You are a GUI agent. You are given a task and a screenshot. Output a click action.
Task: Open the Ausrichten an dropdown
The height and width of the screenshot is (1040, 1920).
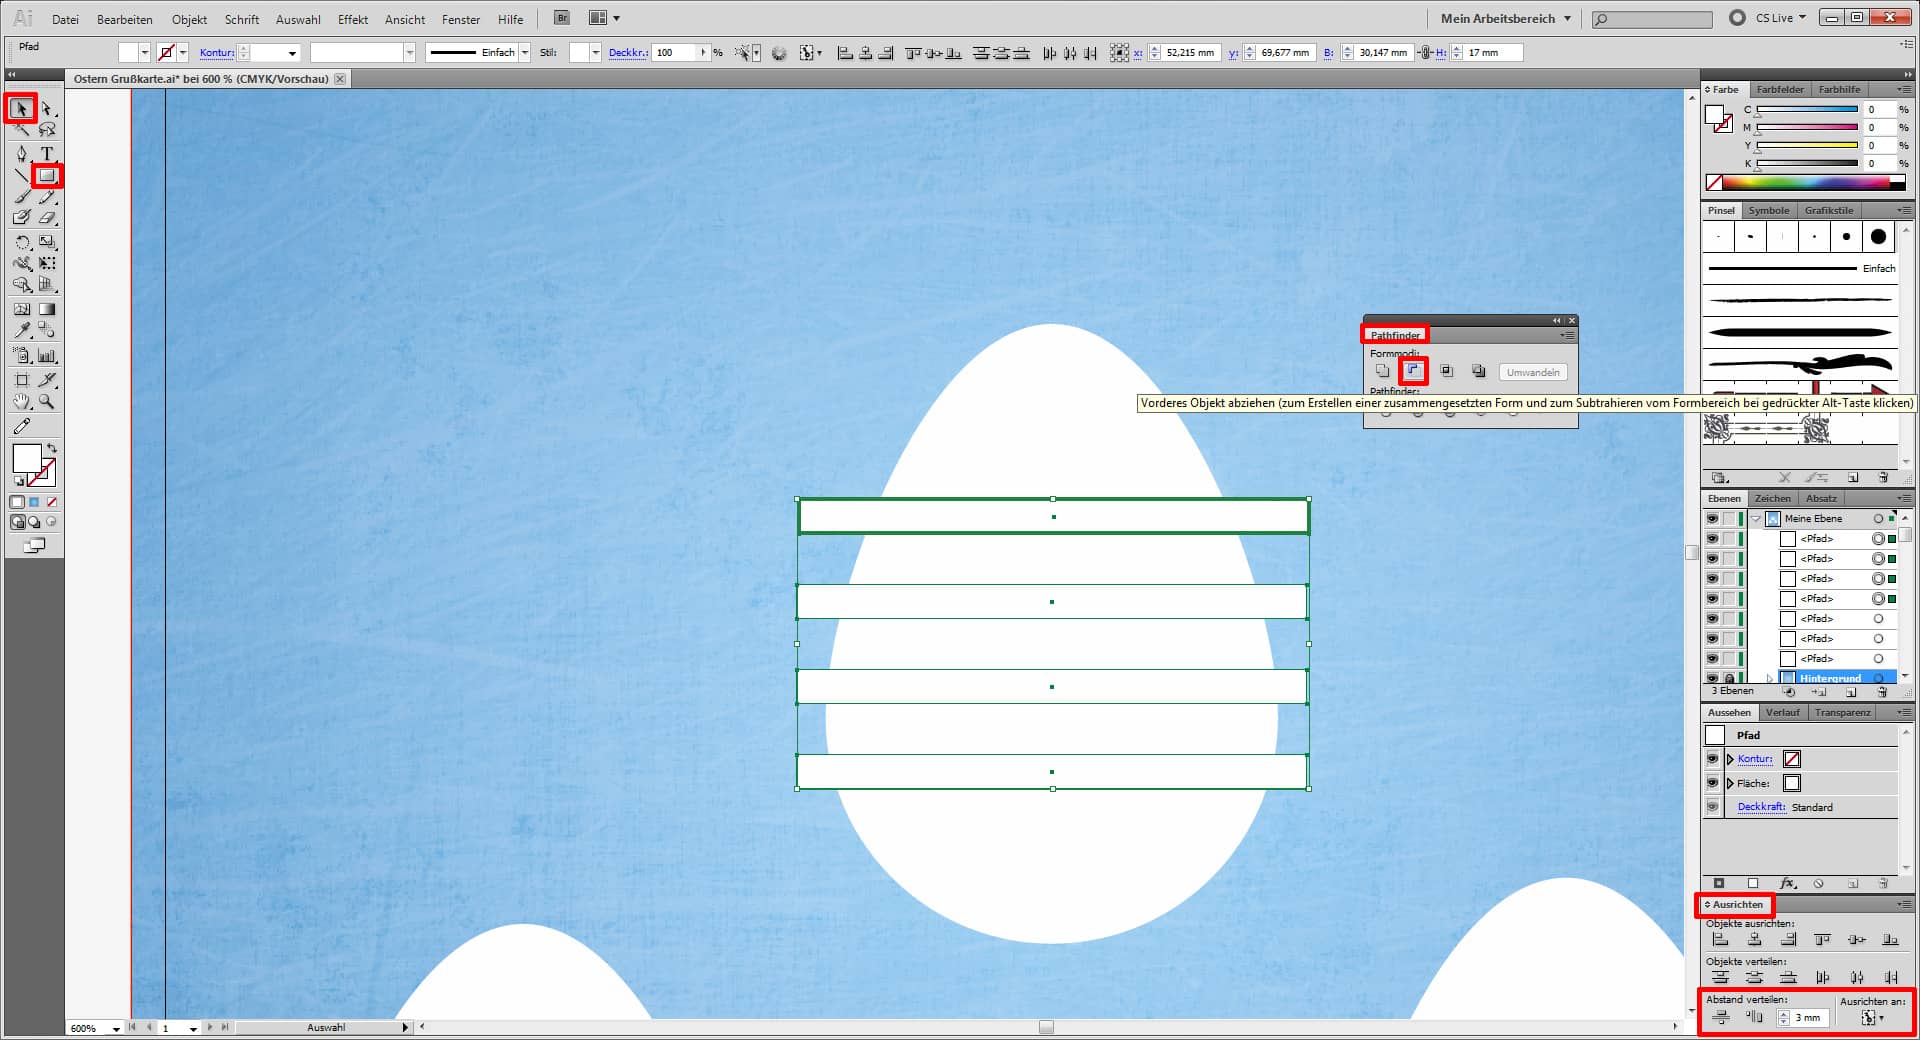1871,1018
